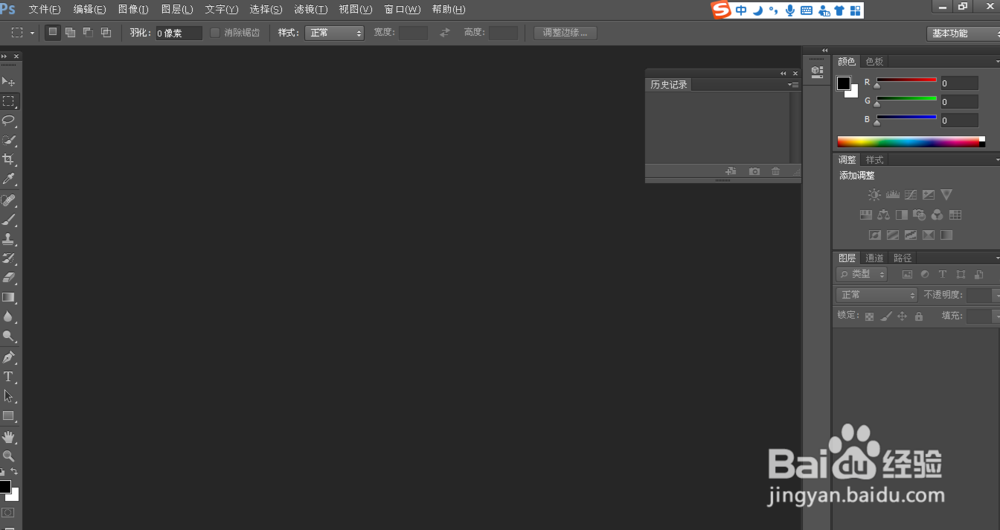Select the Blur tool

click(8, 317)
